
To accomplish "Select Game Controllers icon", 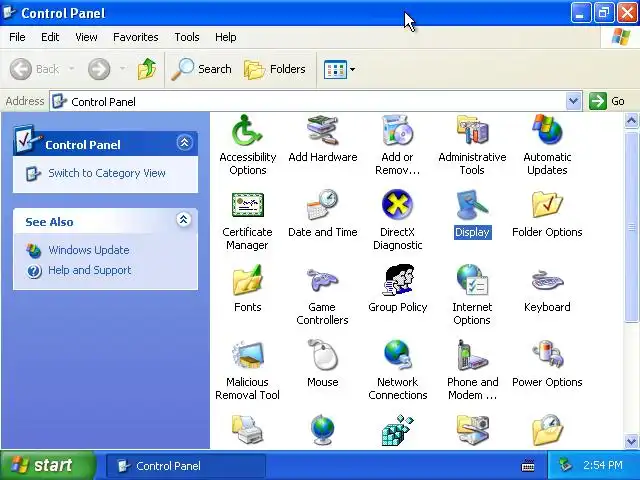I will click(322, 280).
